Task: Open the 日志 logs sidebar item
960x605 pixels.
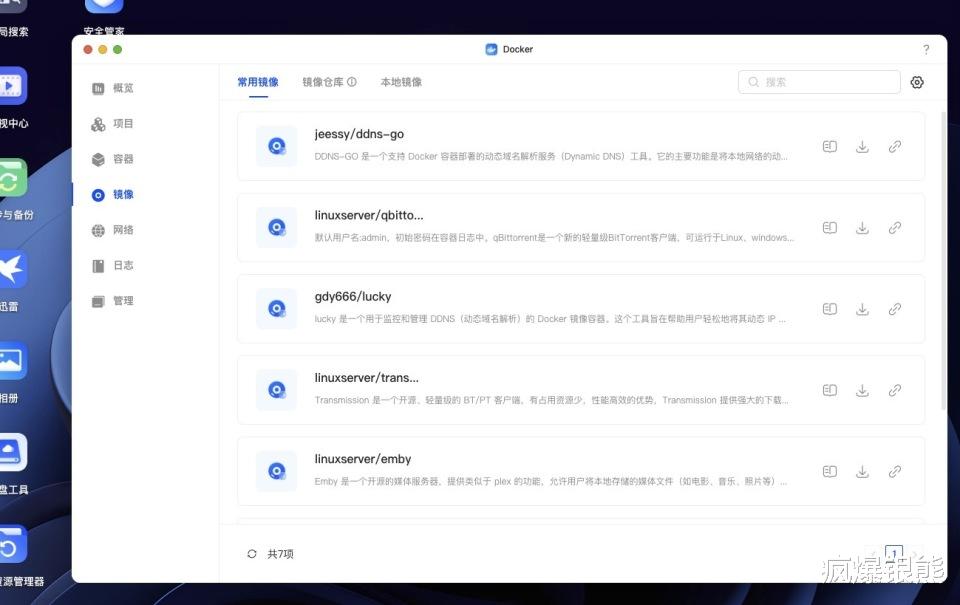Action: pyautogui.click(x=113, y=266)
